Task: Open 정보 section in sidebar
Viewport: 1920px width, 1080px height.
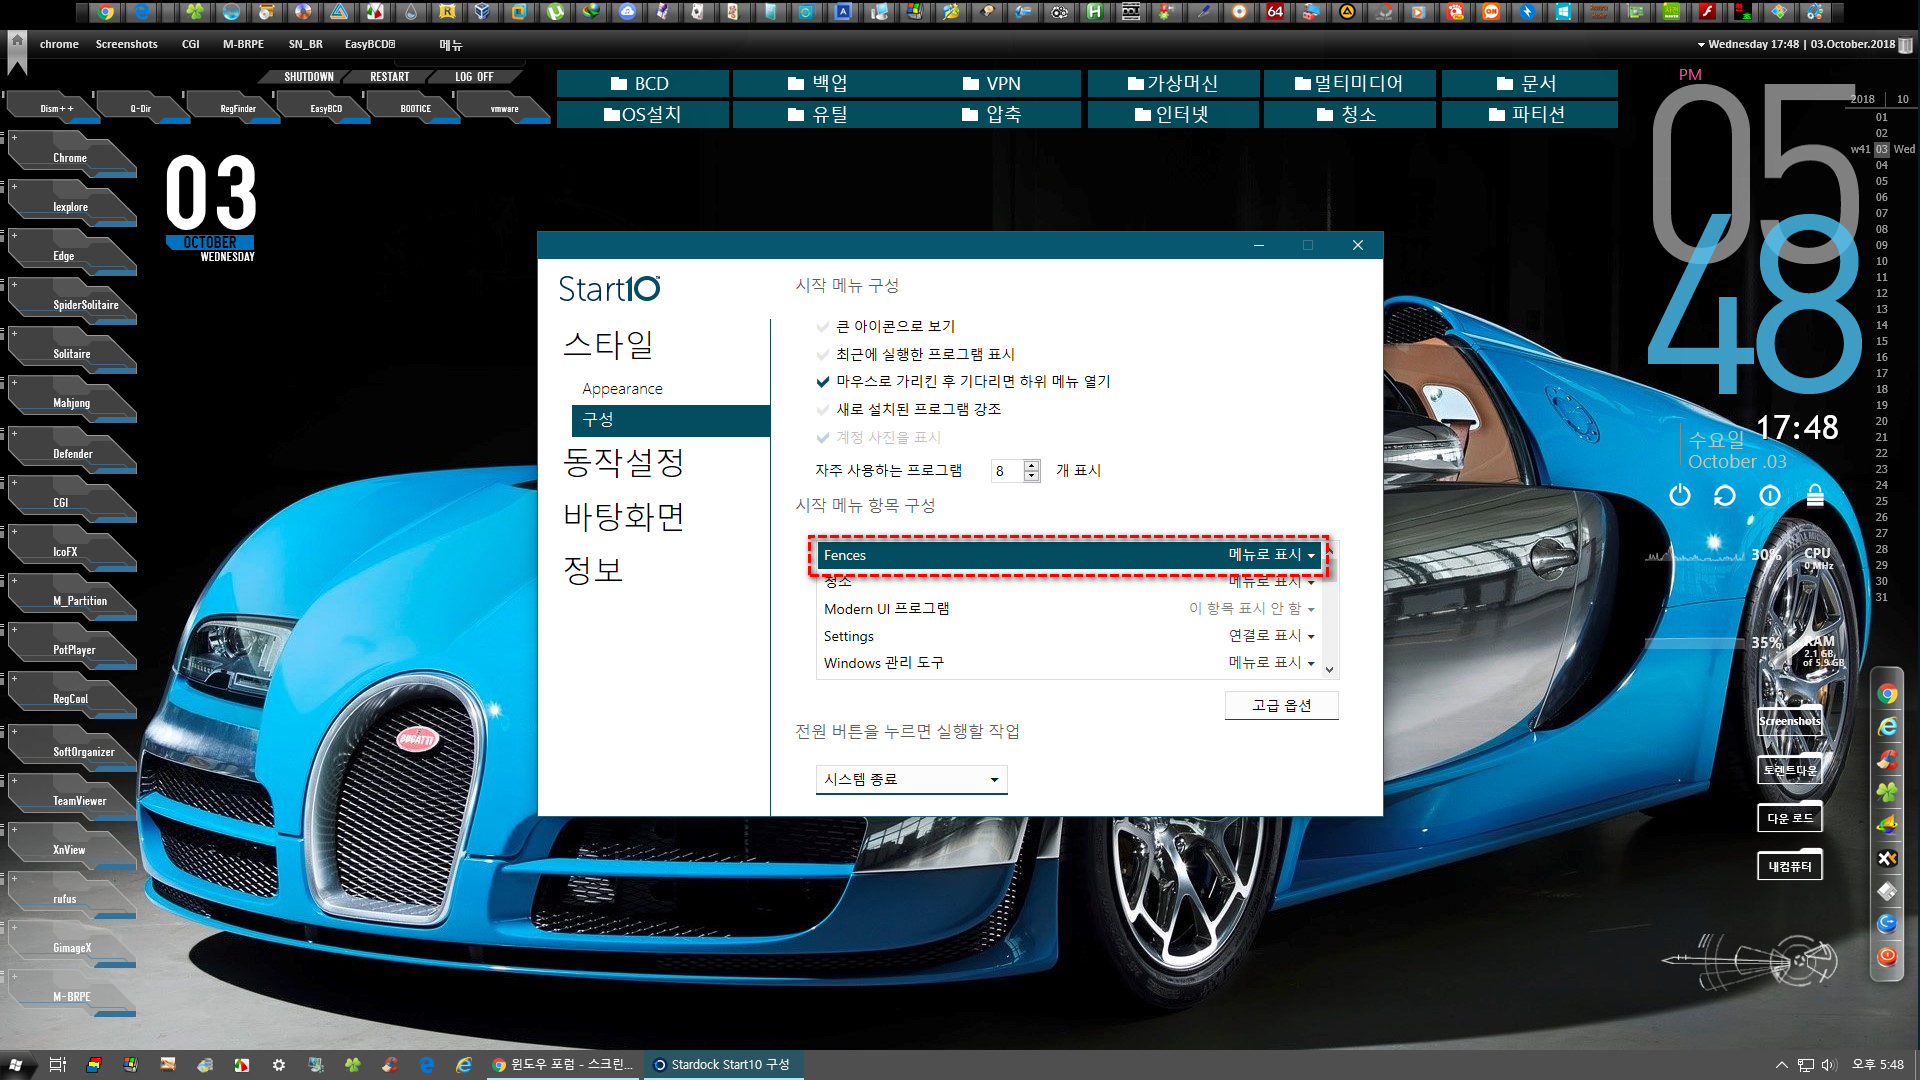Action: [593, 570]
